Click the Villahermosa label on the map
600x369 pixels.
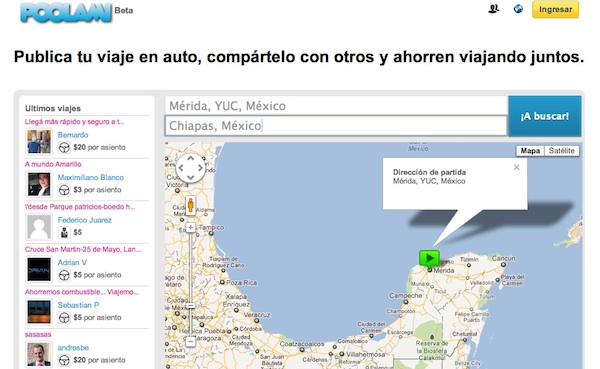point(365,354)
